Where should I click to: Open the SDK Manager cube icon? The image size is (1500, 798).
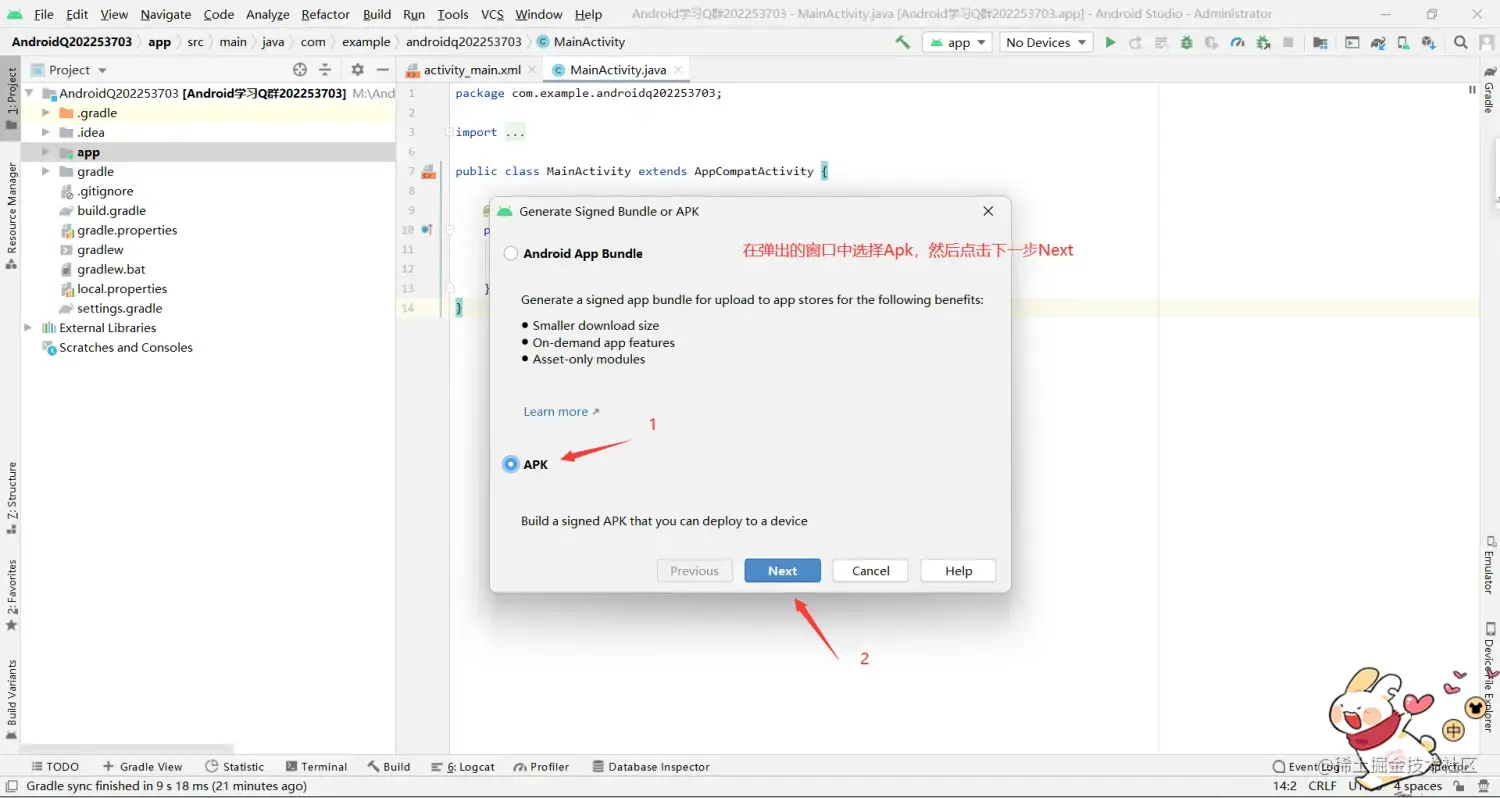coord(1429,42)
